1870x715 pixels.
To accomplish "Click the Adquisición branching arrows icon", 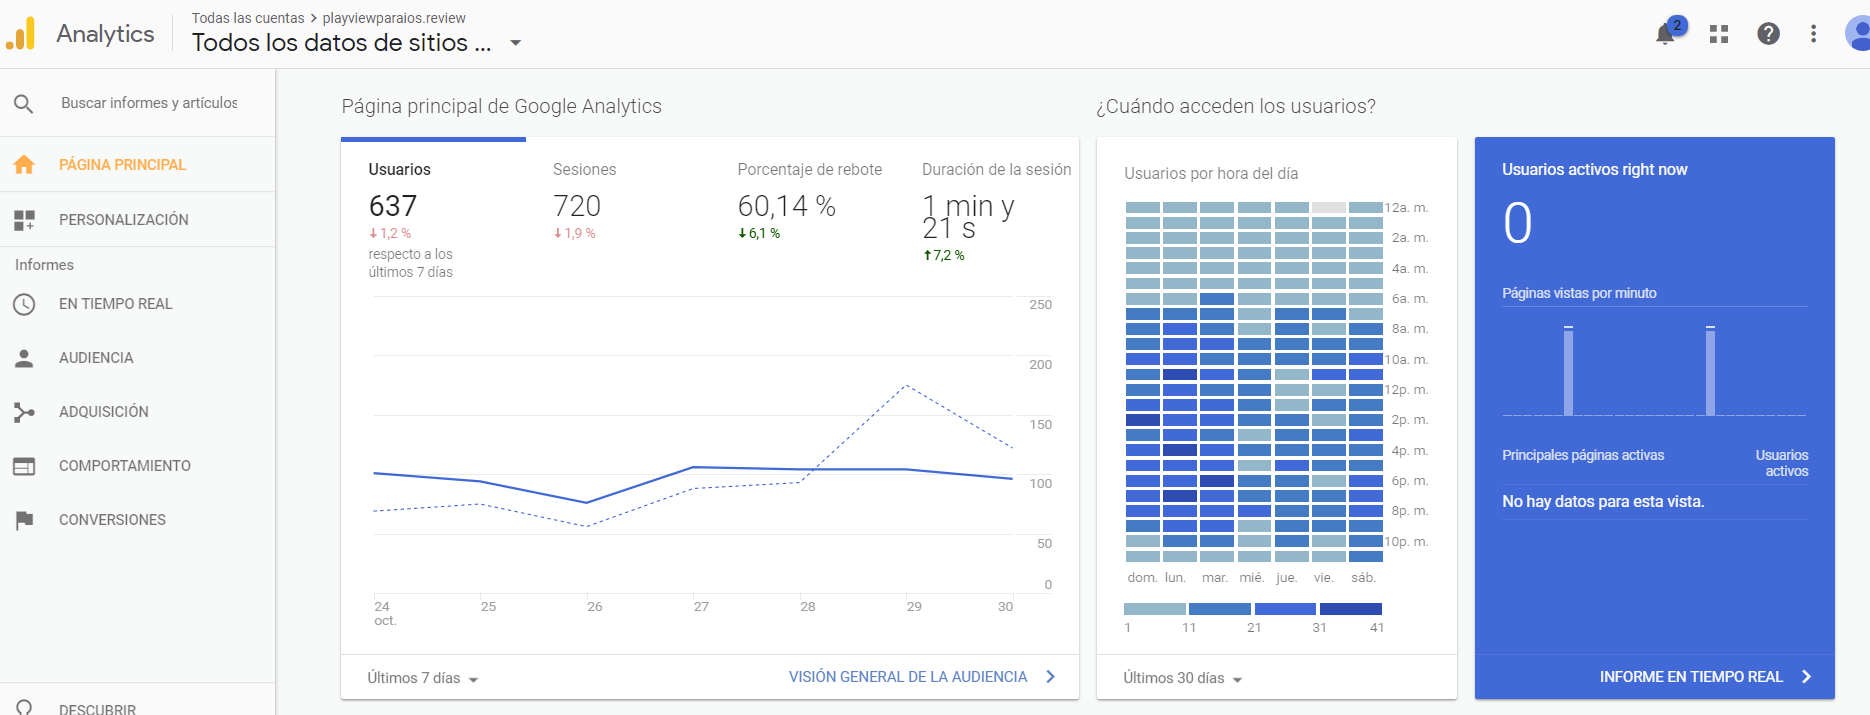I will [25, 412].
